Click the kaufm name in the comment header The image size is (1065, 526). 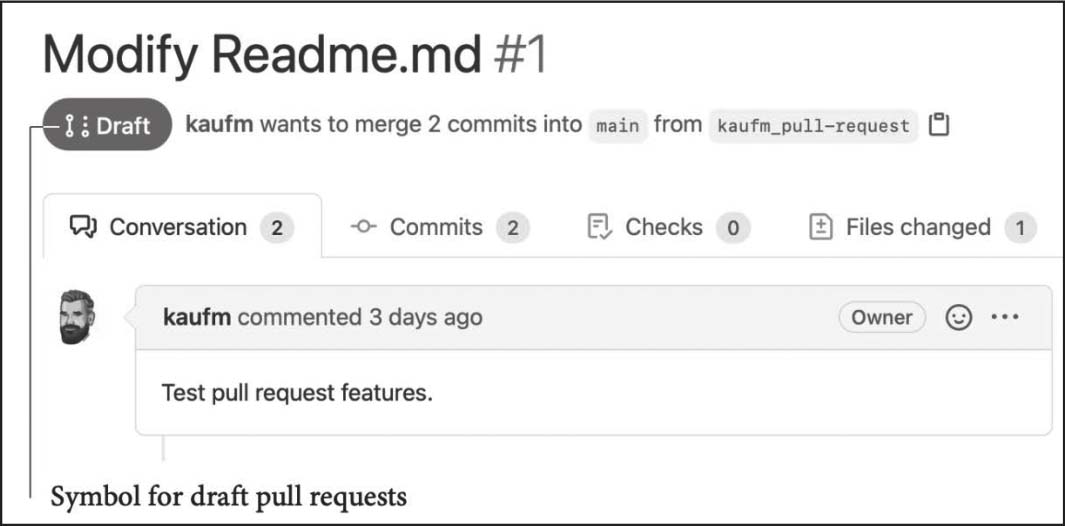coord(196,318)
